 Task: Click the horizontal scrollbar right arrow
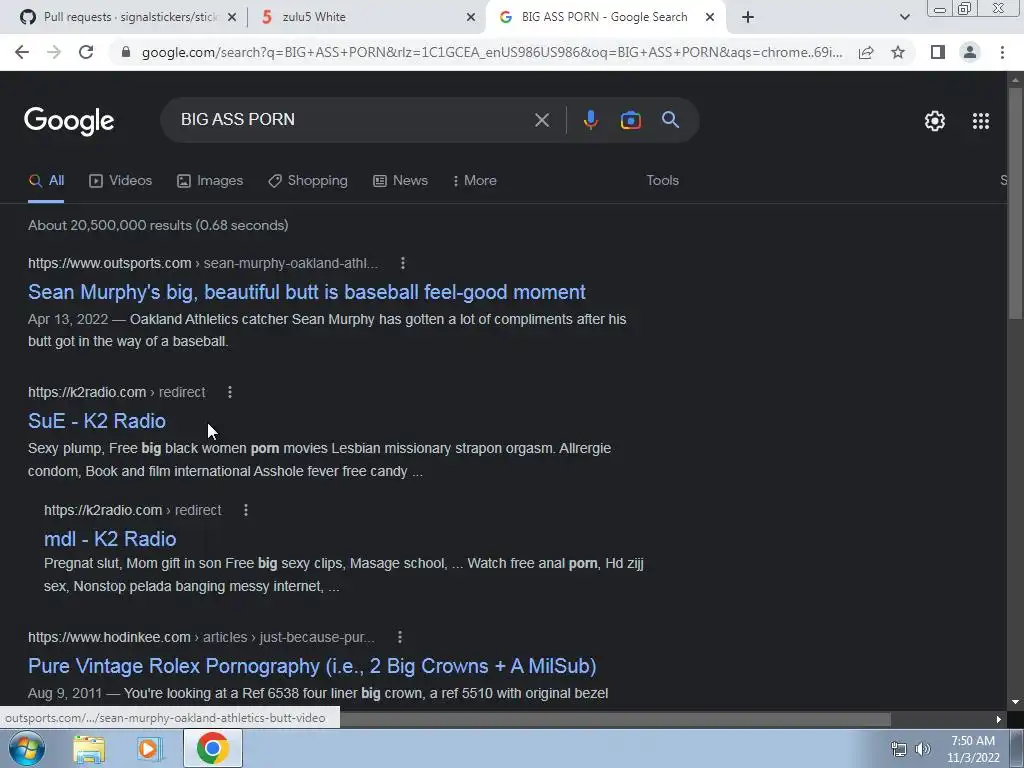999,719
